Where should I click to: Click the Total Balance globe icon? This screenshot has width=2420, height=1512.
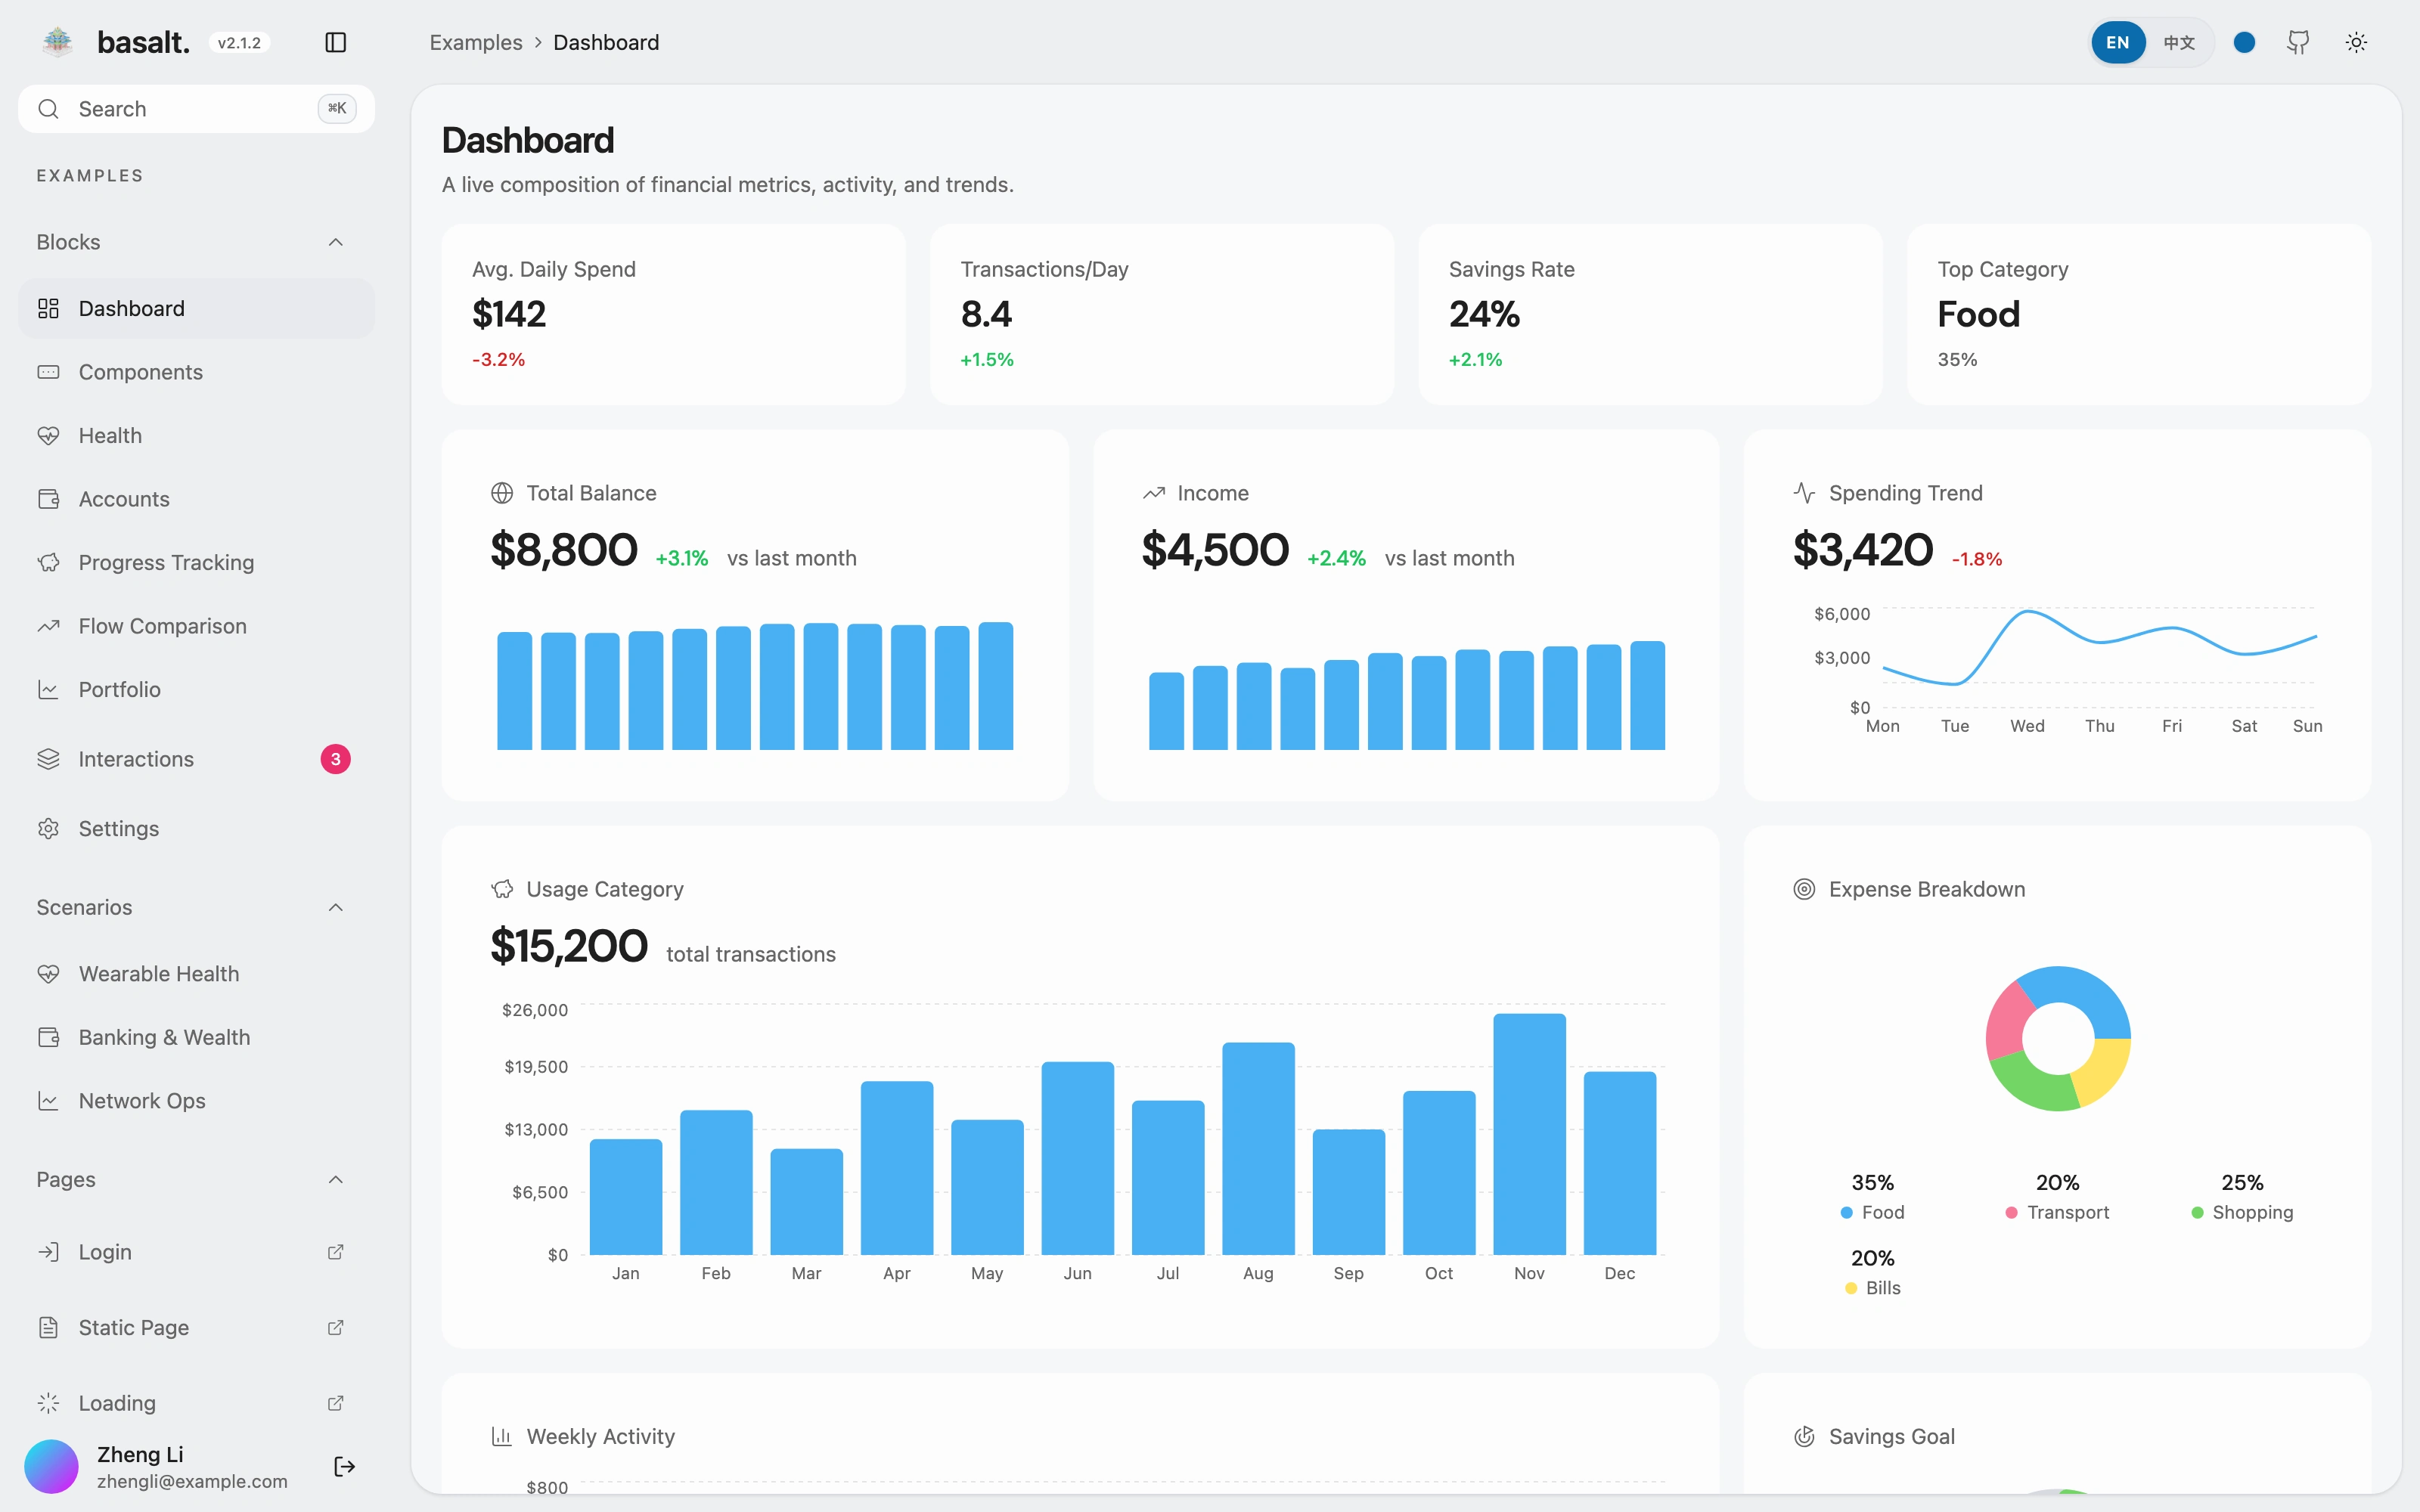(x=502, y=493)
